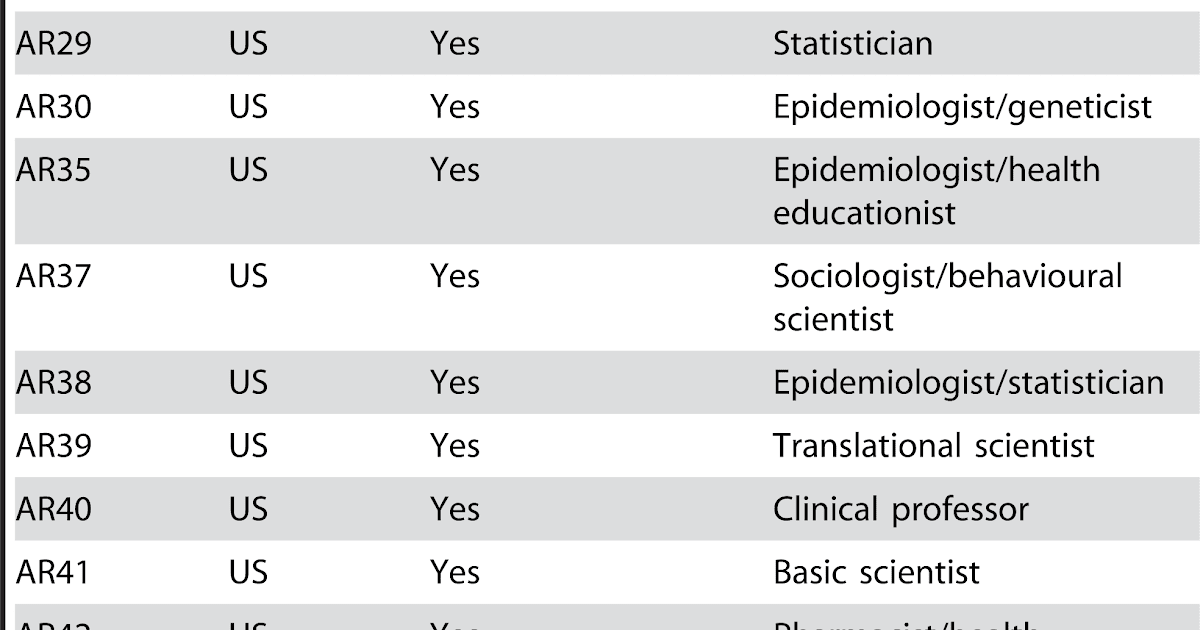
Task: Click the AR30 participant ID
Action: (x=54, y=107)
